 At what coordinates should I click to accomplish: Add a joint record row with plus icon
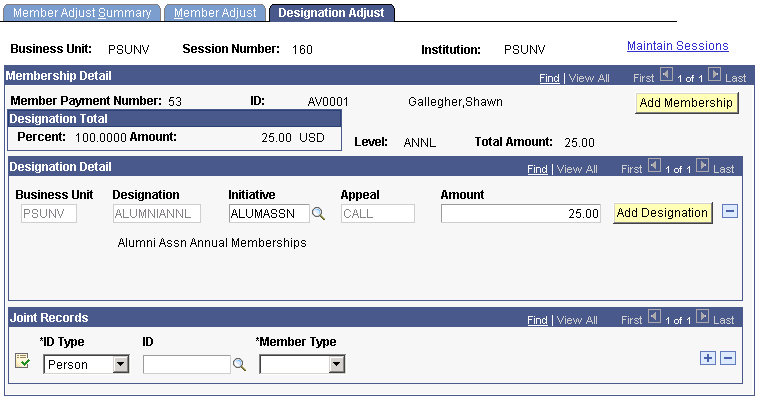point(708,358)
